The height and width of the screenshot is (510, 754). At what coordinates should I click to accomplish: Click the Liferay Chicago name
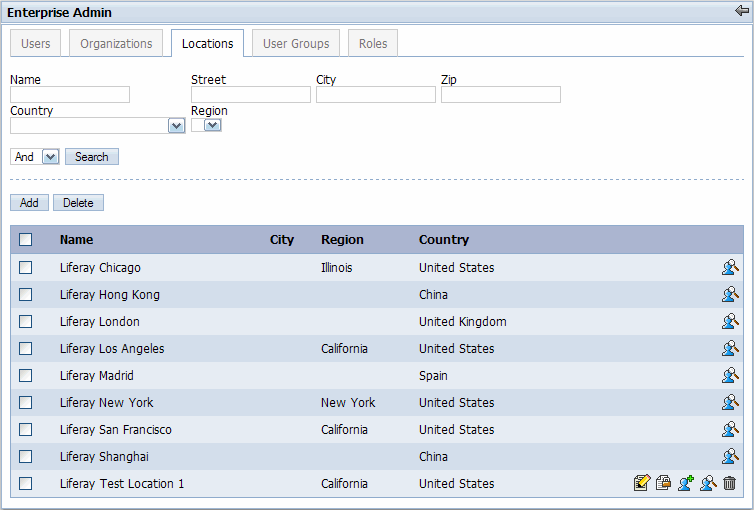point(100,267)
